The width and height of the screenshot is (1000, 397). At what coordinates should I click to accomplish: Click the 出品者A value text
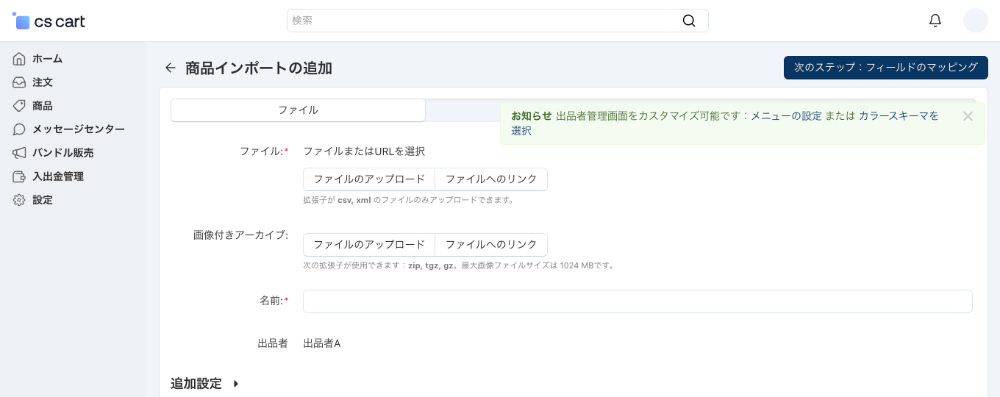[x=321, y=344]
